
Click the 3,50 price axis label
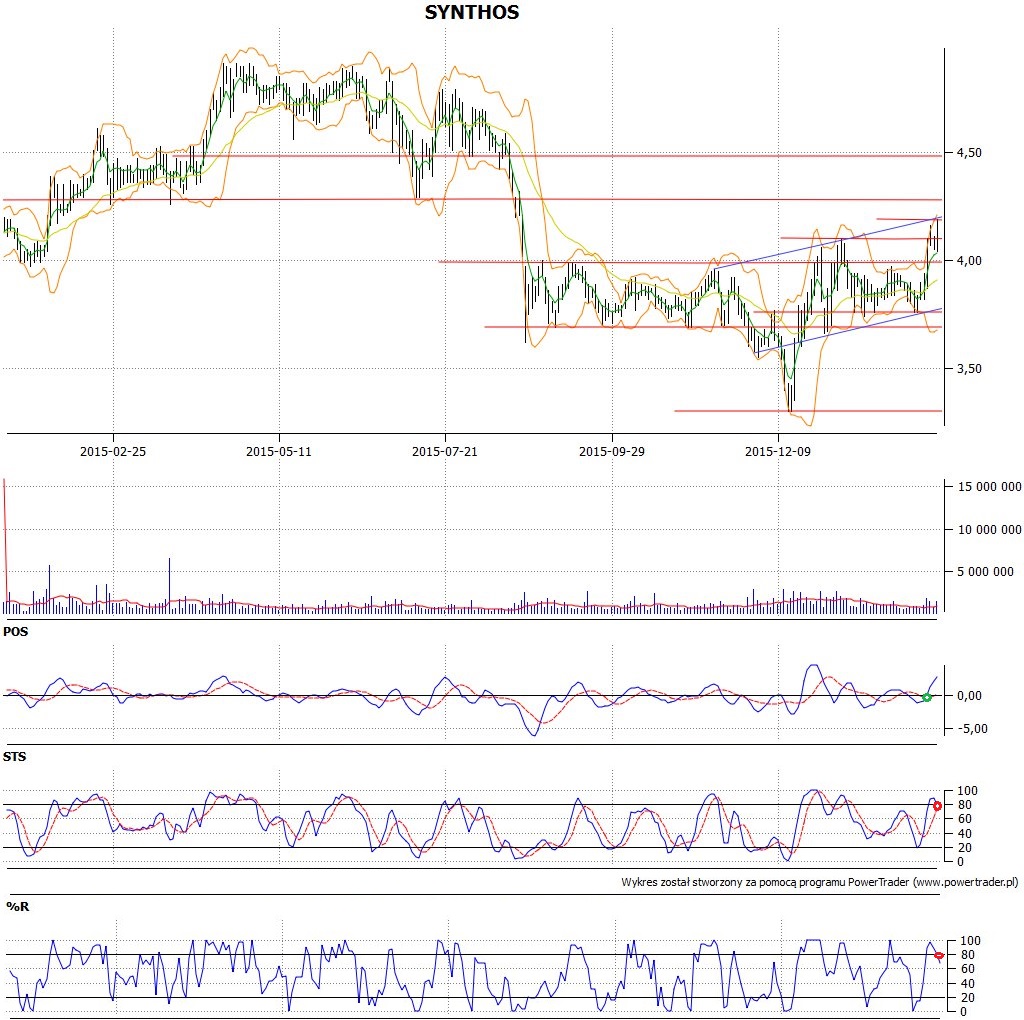[x=969, y=369]
